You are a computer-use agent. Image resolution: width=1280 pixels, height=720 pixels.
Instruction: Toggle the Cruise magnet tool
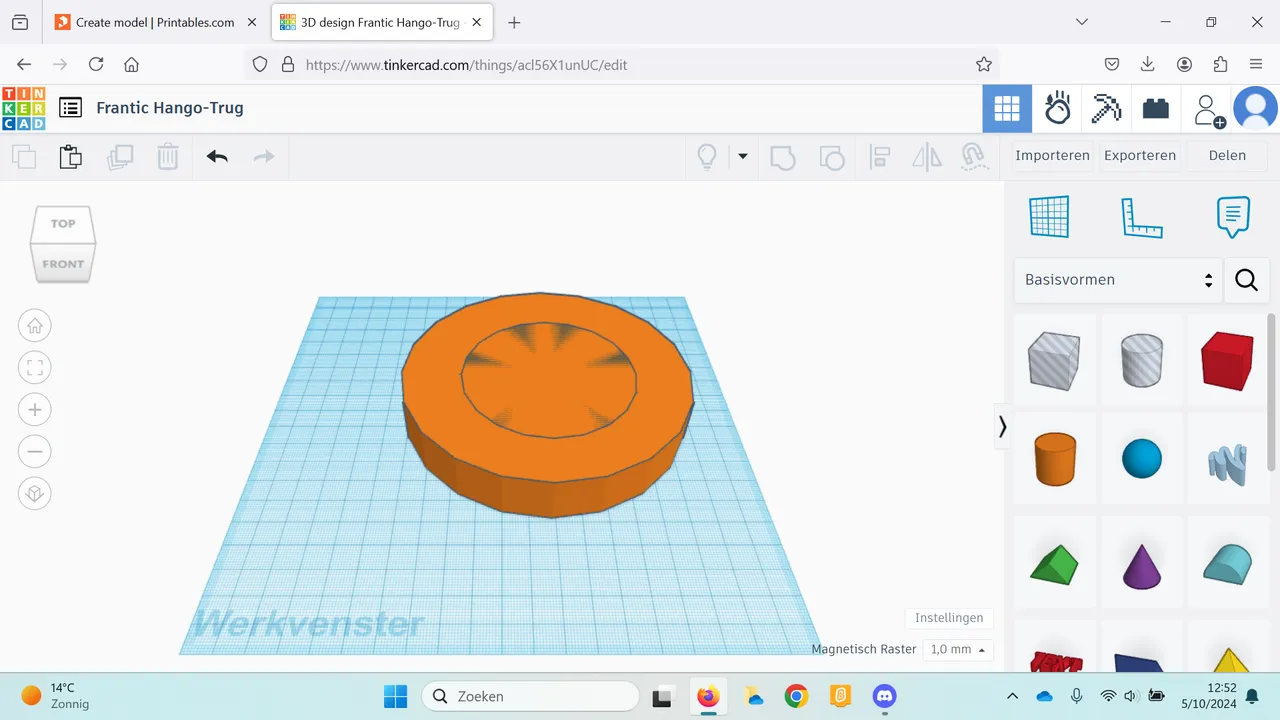(973, 157)
